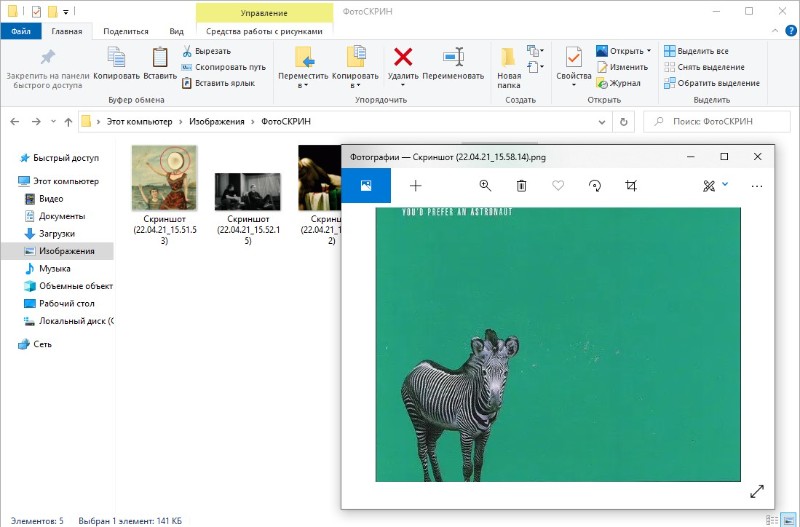Viewport: 800px width, 527px height.
Task: Click the red Удалить delete icon in ribbon
Action: [x=403, y=58]
